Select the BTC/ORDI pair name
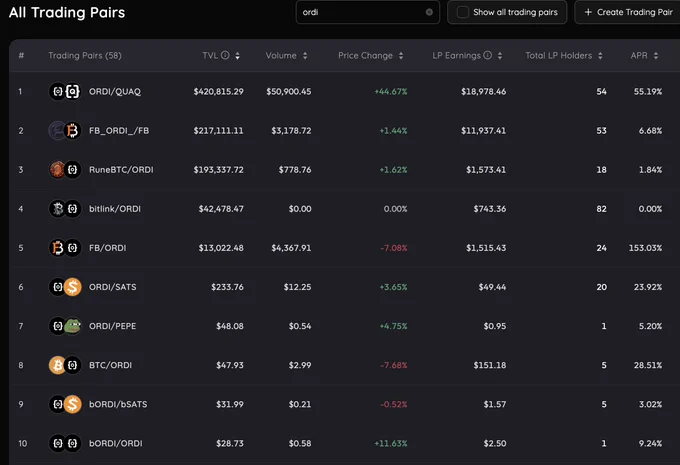This screenshot has height=465, width=680. tap(111, 365)
